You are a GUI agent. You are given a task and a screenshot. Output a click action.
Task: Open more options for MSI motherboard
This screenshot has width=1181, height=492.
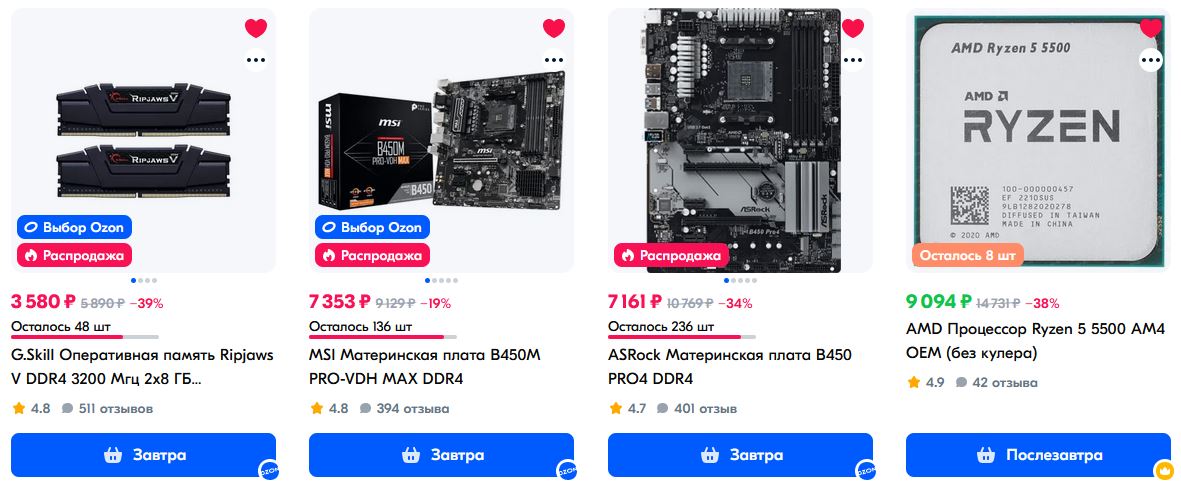[x=554, y=60]
